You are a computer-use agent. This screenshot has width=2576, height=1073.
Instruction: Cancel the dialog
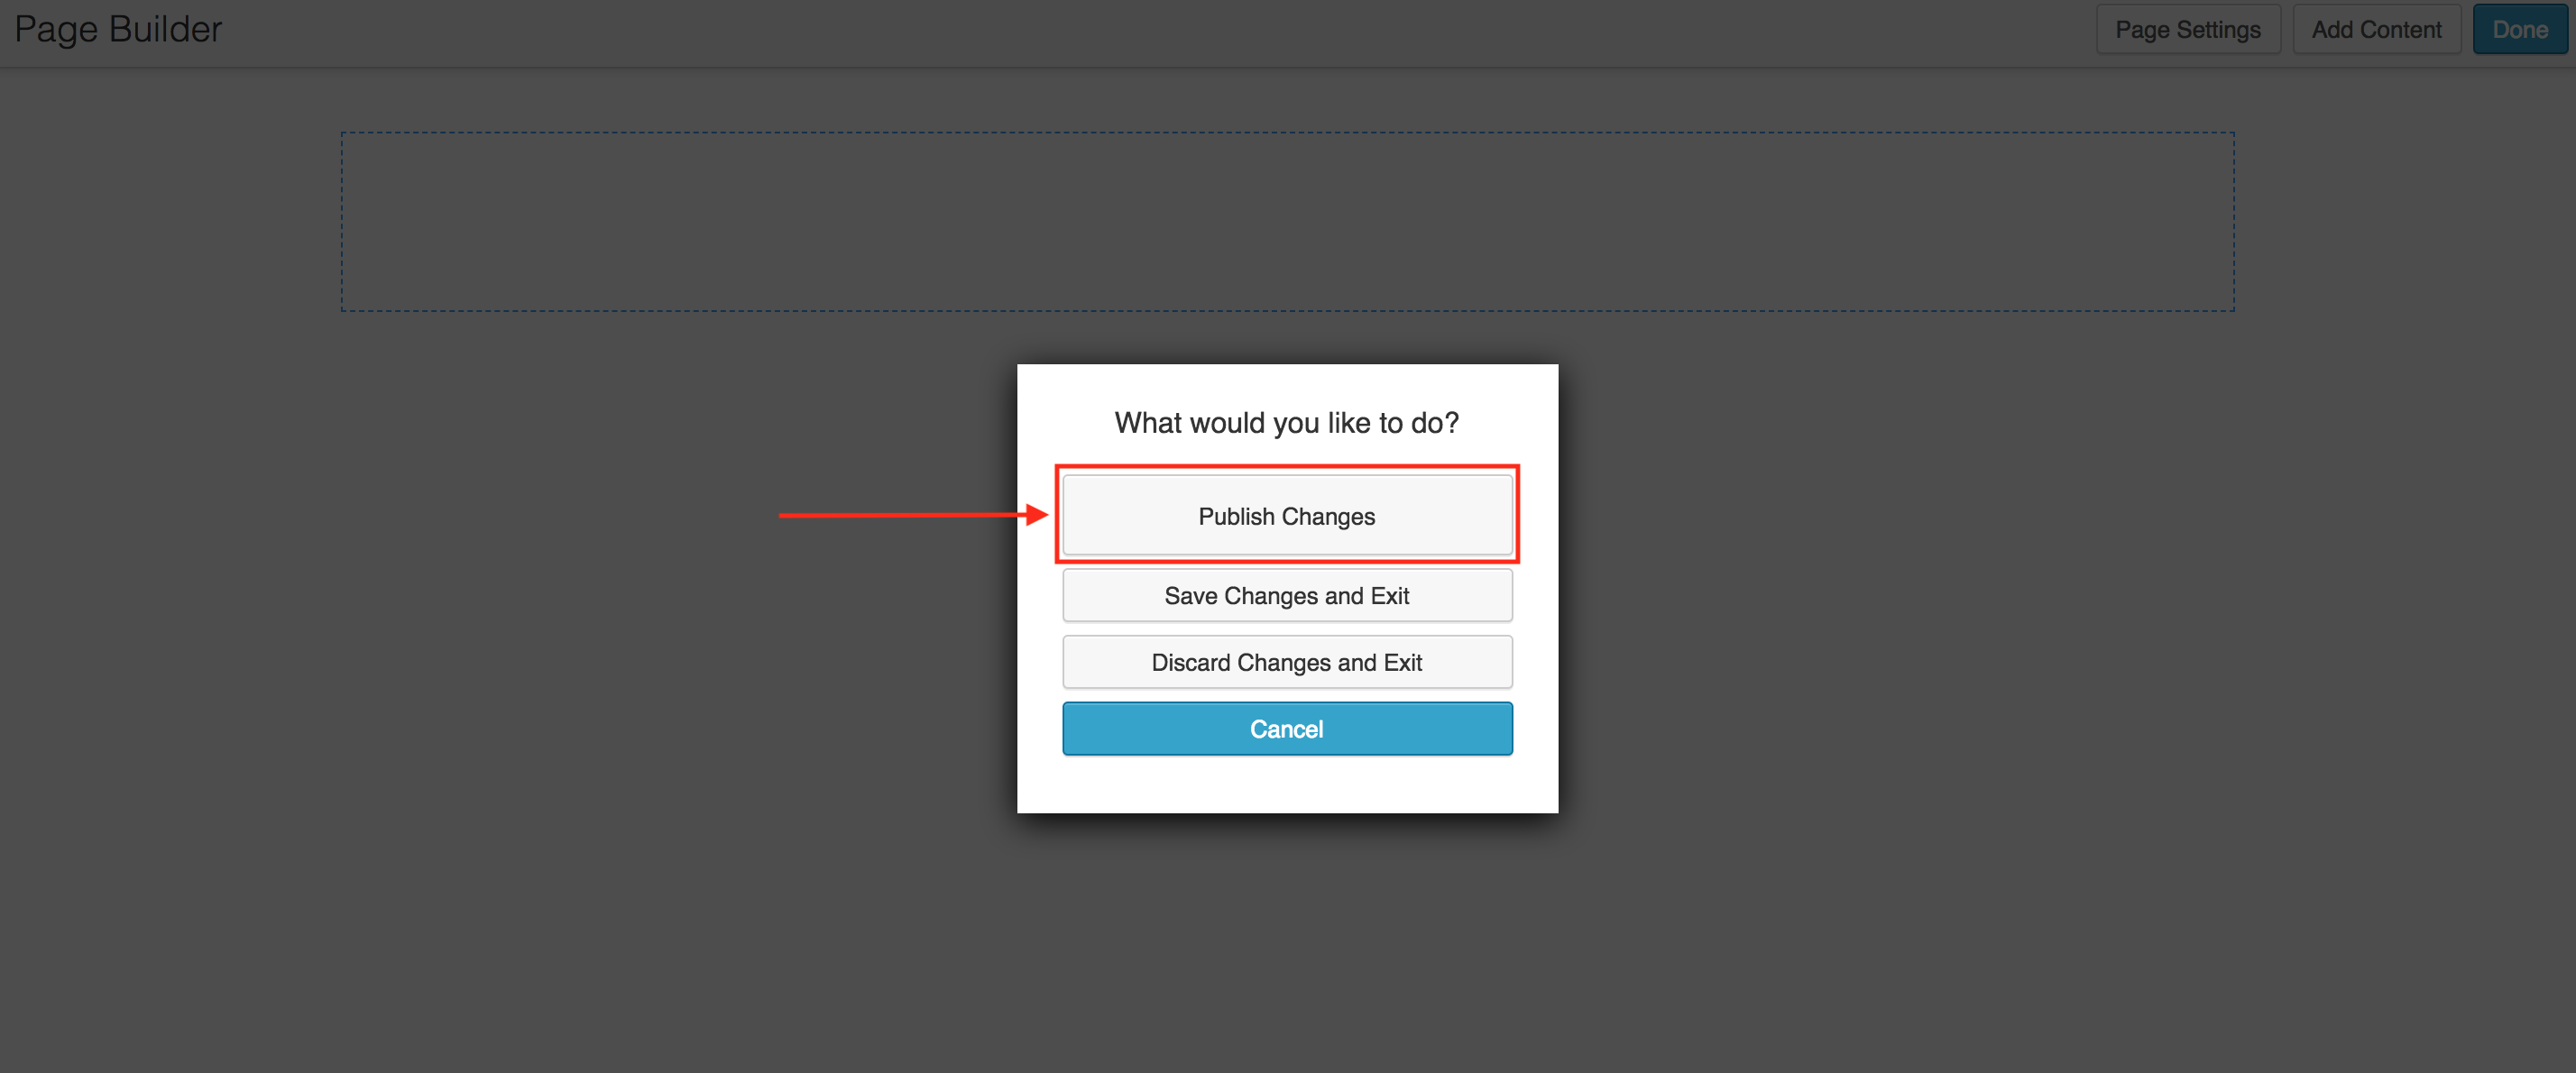(1287, 729)
